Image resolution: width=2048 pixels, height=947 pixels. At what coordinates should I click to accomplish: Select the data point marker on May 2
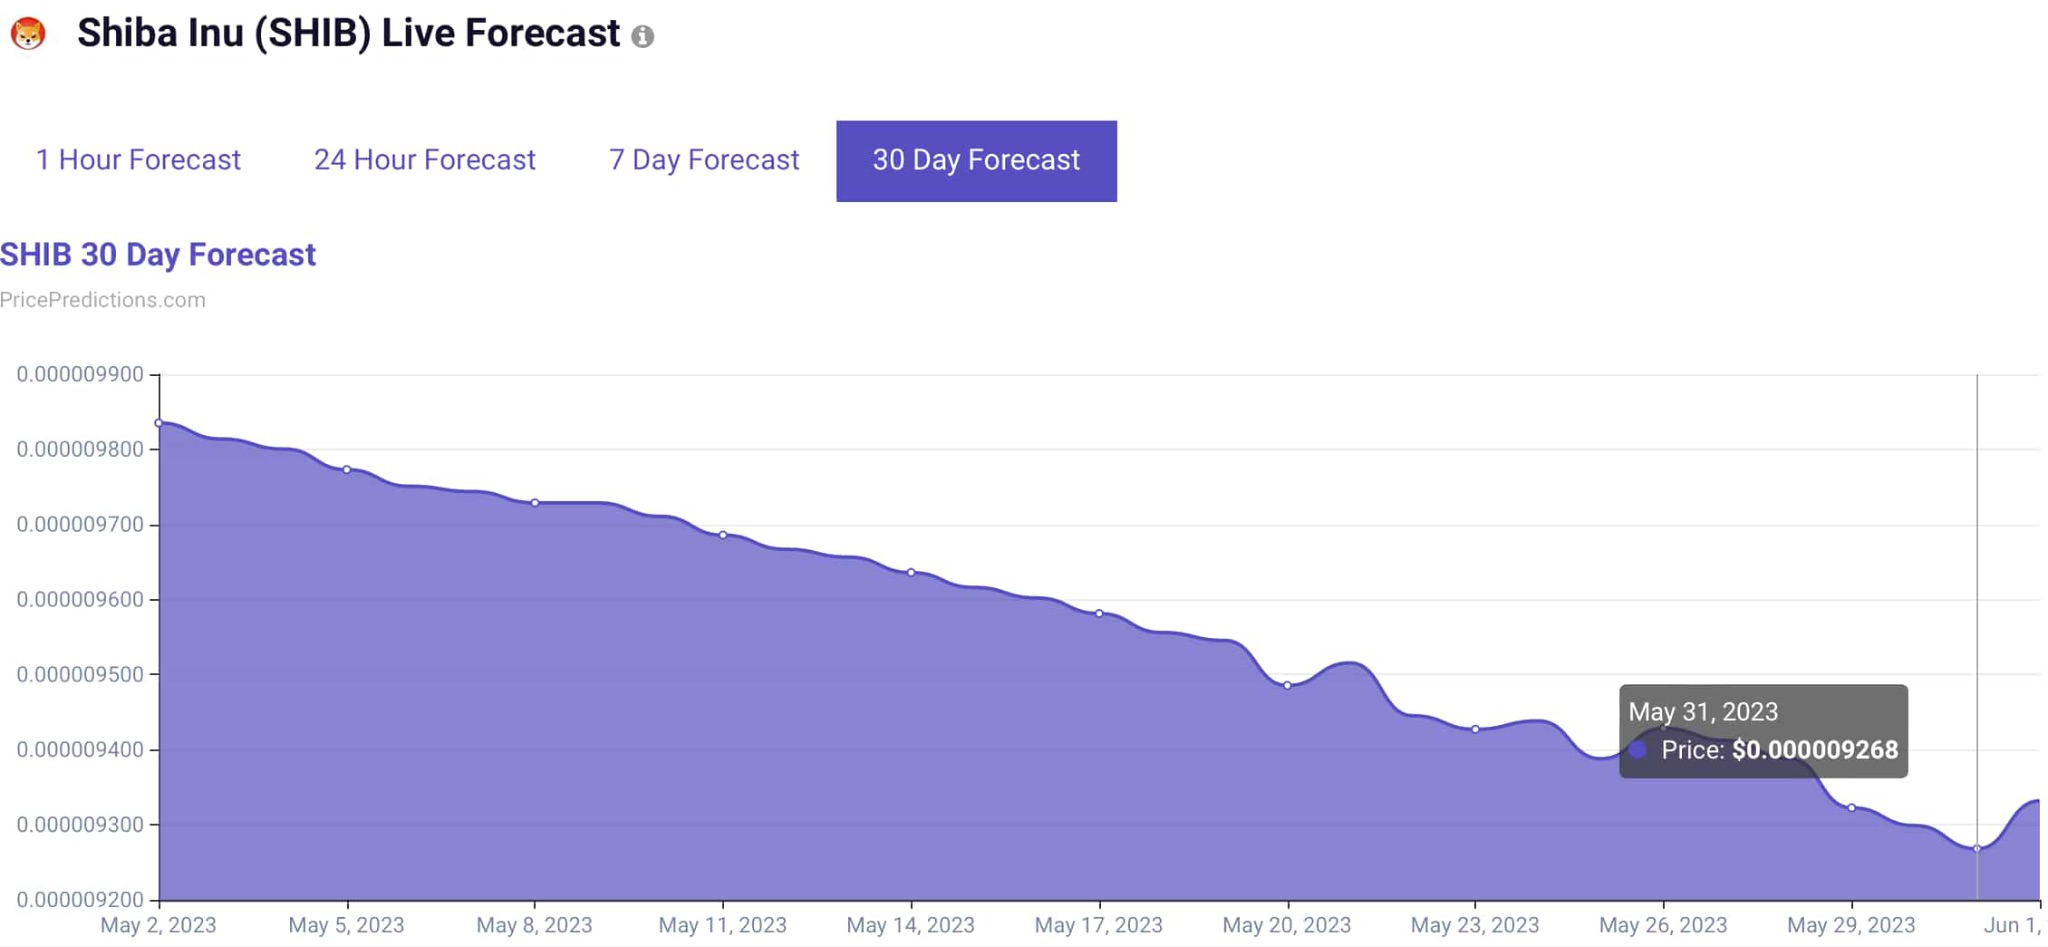point(160,424)
